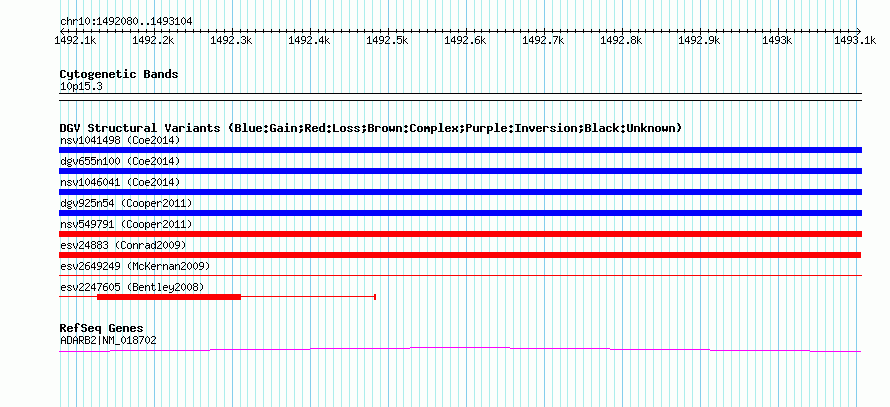Click the end cap marker of esv2247605
The image size is (890, 407).
click(x=375, y=297)
